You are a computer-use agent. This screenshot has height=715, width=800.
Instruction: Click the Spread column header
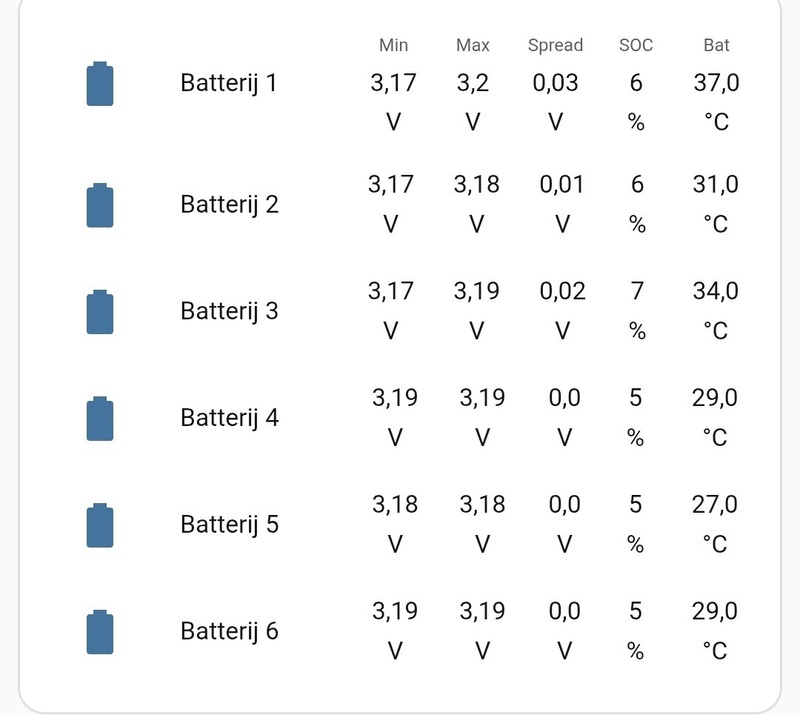[555, 45]
